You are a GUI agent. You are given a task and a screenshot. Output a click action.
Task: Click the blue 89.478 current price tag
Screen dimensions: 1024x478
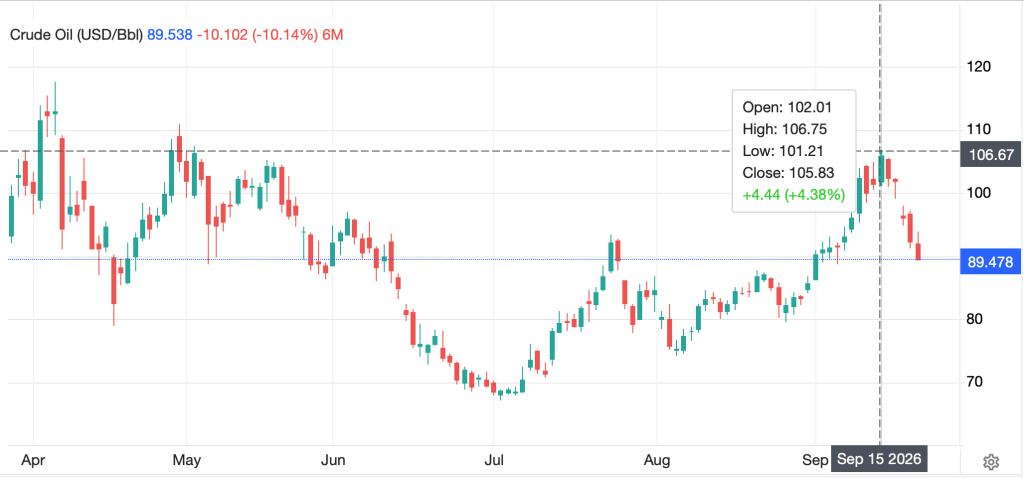pos(992,263)
